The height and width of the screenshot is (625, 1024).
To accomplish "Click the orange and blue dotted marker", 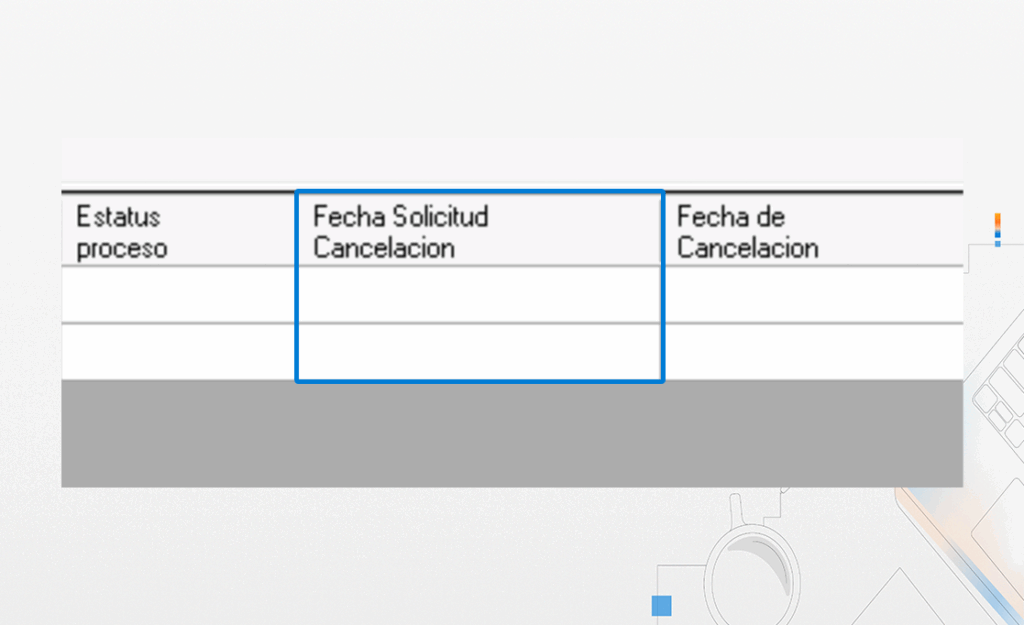I will point(997,229).
